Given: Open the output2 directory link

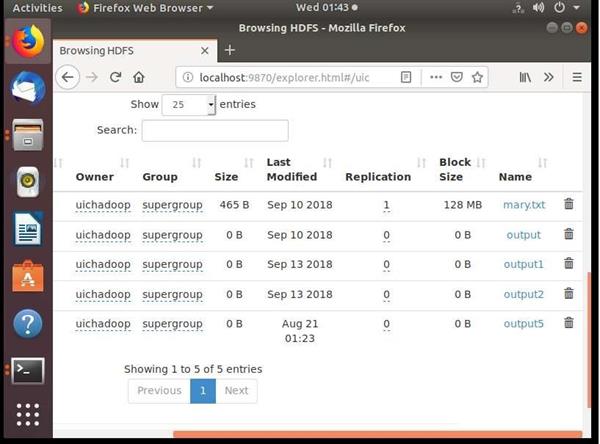Looking at the screenshot, I should click(523, 294).
